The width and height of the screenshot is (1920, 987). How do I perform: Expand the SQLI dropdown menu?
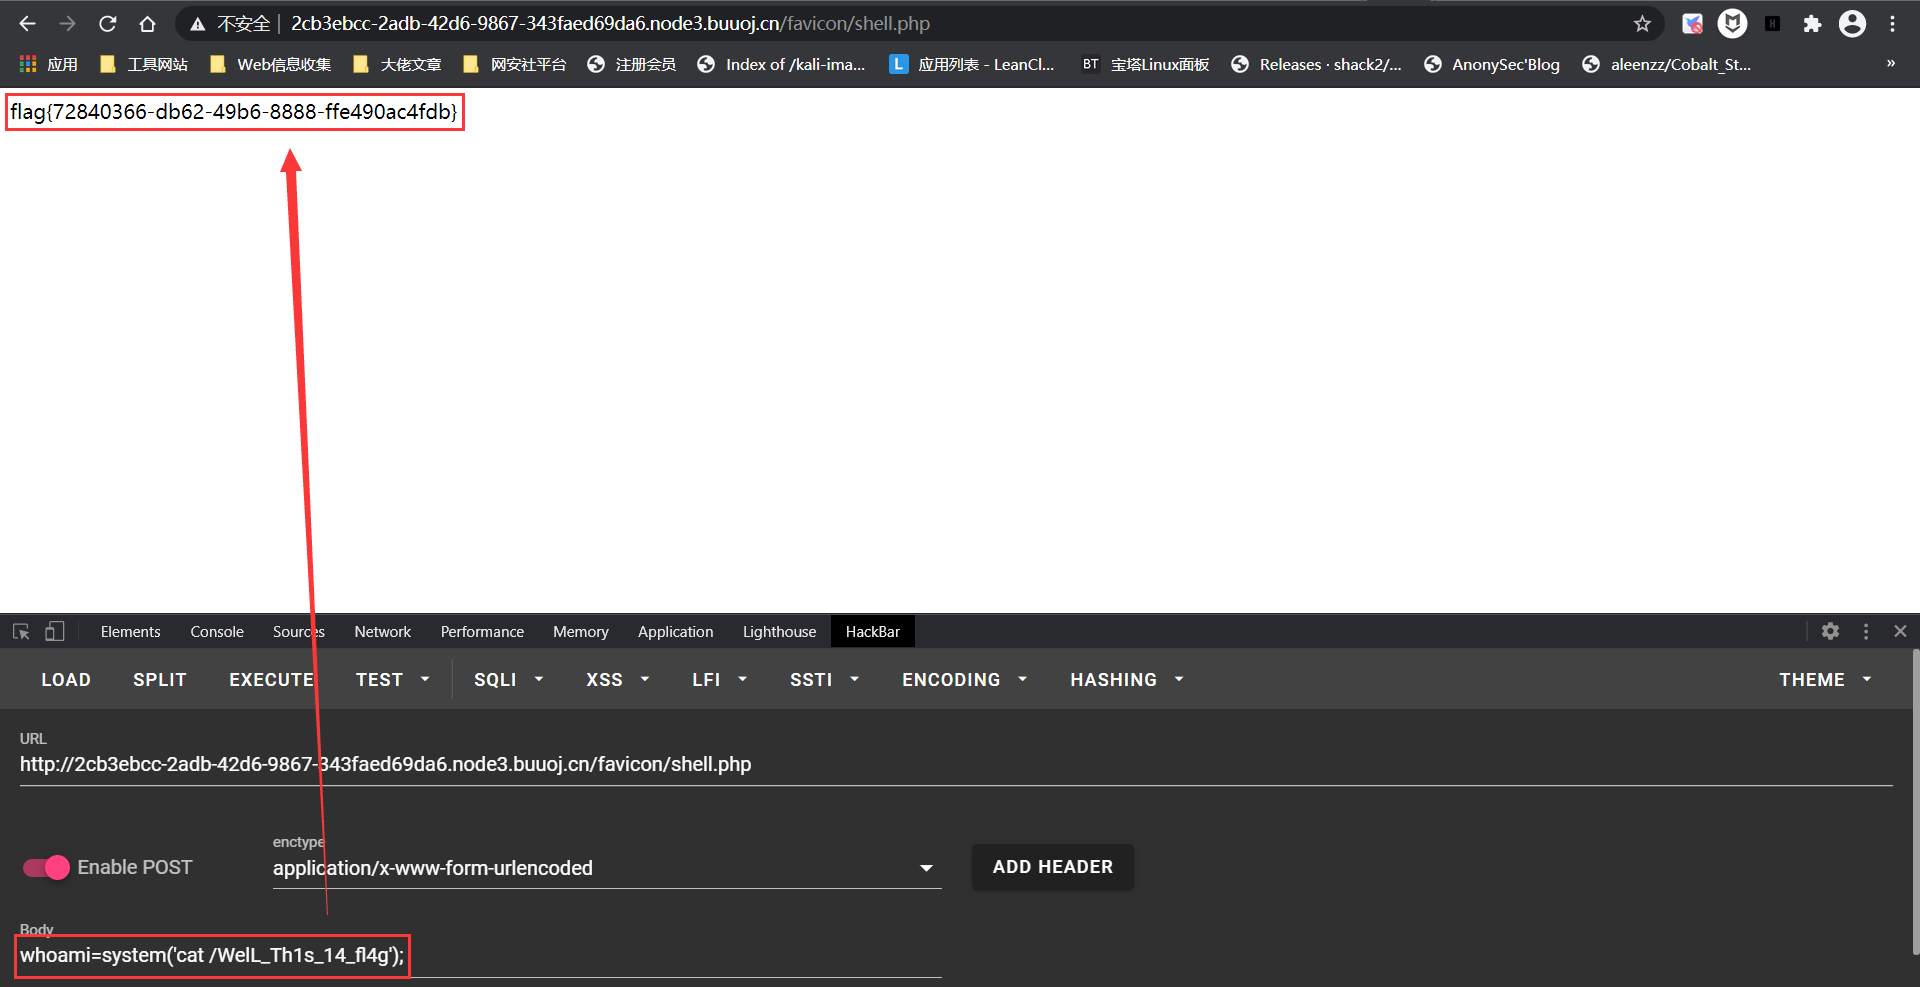508,680
